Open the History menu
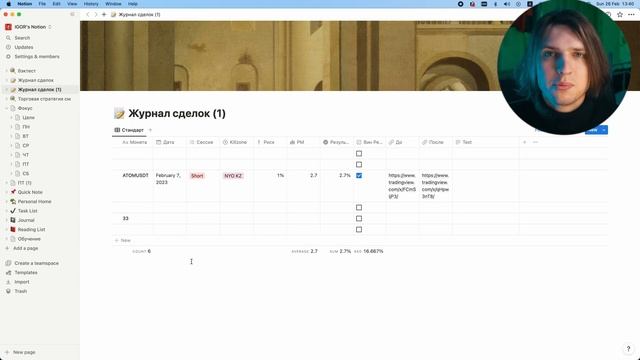Image resolution: width=640 pixels, height=360 pixels. pos(91,4)
